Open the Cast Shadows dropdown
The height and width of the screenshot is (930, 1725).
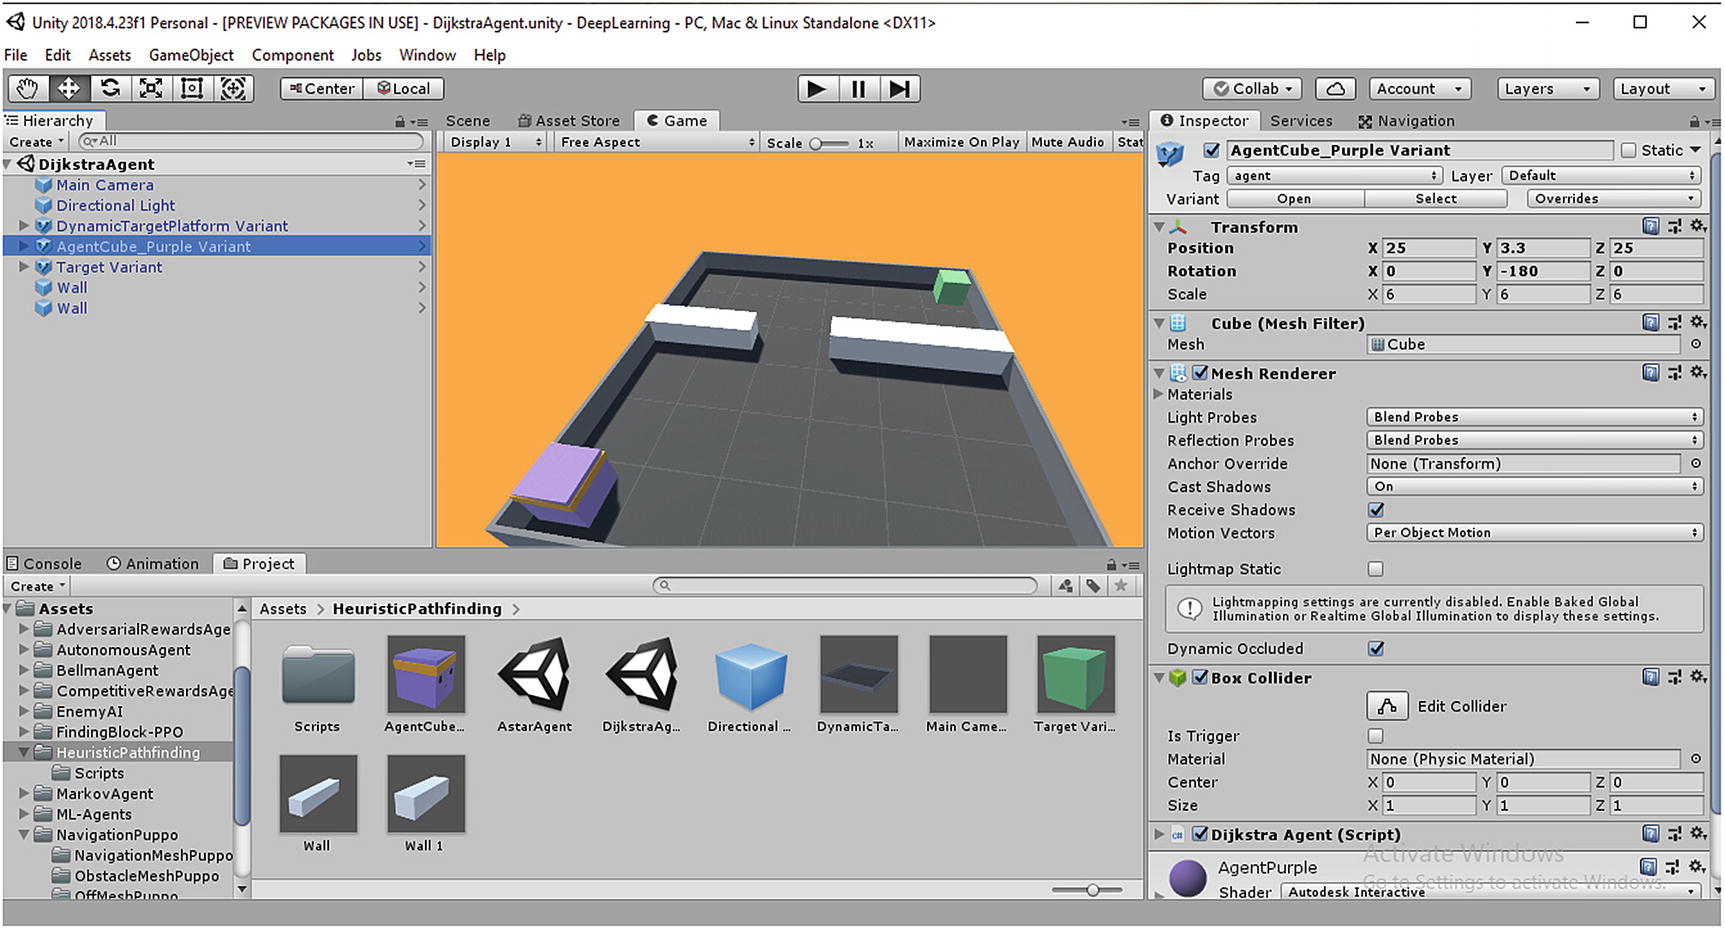pyautogui.click(x=1533, y=487)
